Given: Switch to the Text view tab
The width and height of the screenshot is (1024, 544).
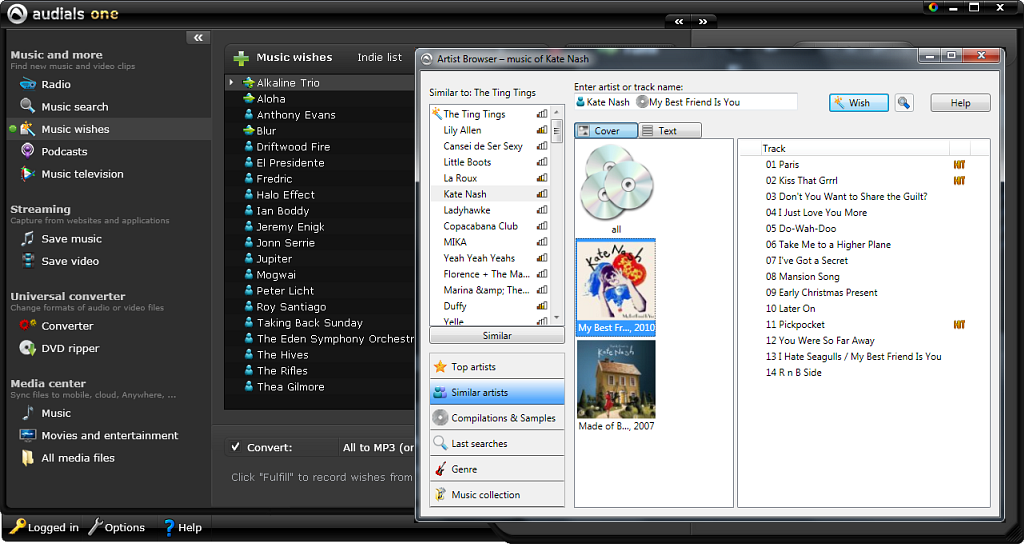Looking at the screenshot, I should 670,131.
